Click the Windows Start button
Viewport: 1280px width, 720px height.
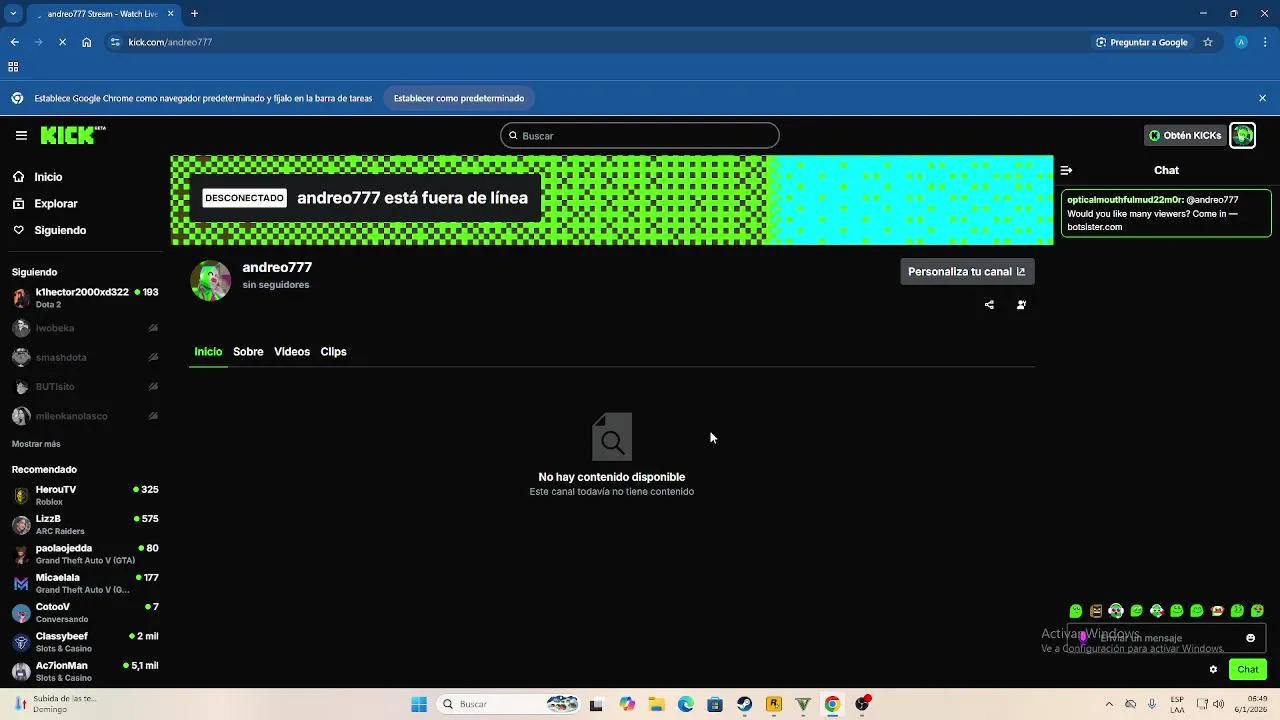tap(419, 704)
